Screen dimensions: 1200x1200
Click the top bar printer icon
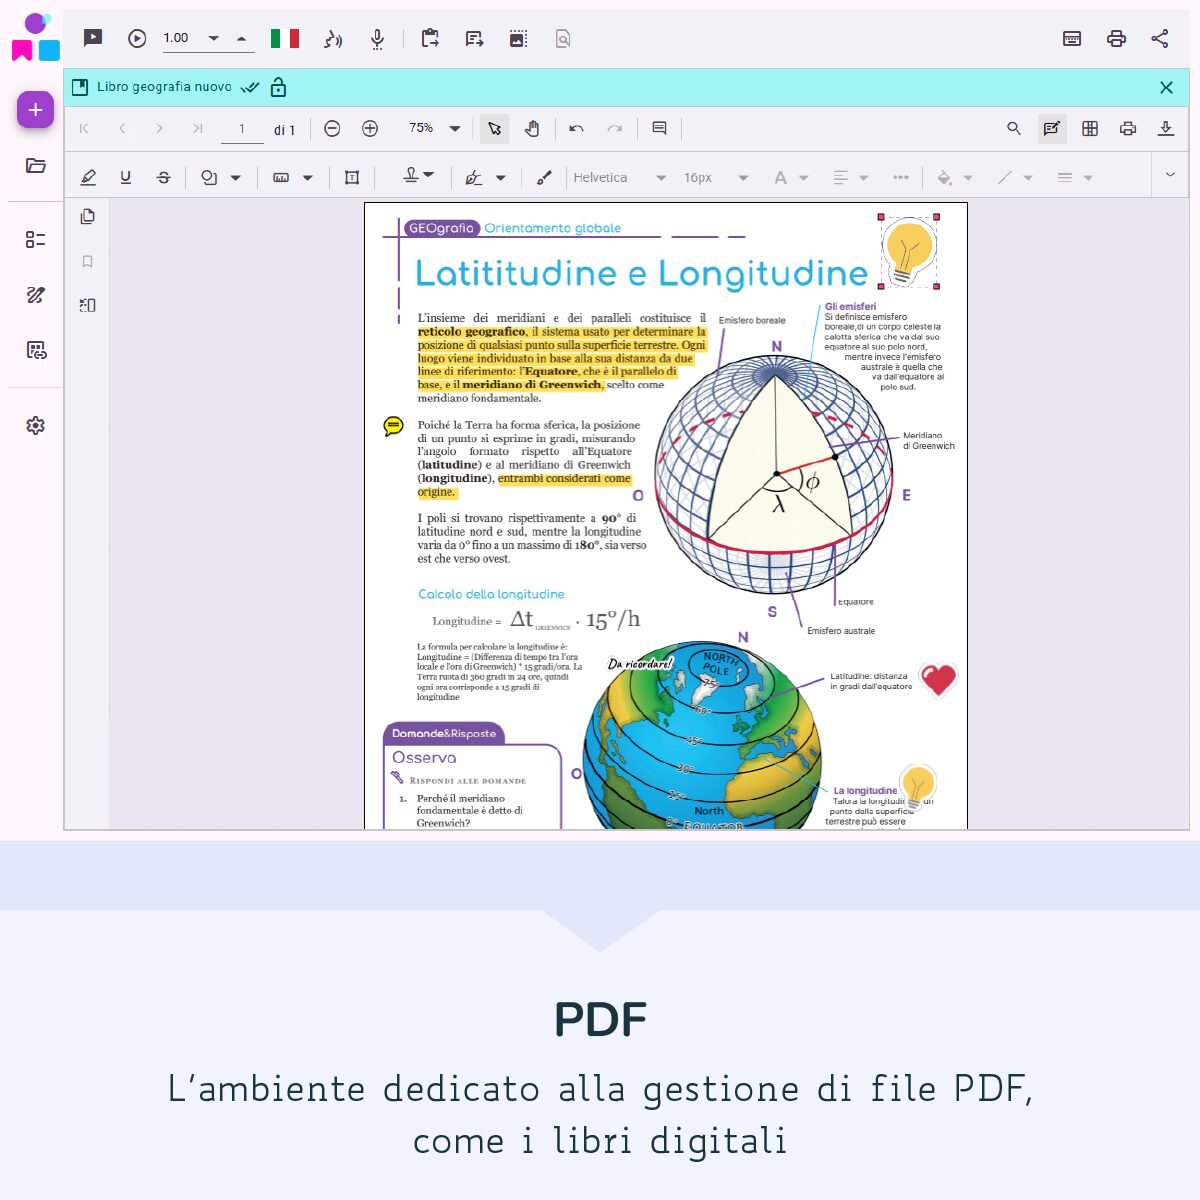click(1116, 39)
